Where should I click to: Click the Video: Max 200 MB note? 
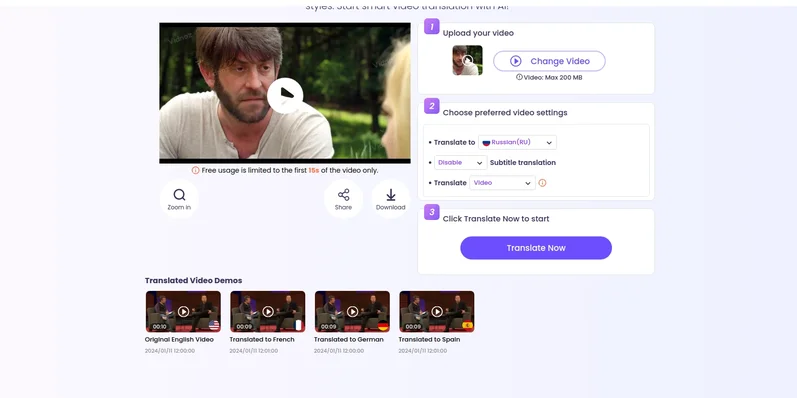(549, 77)
